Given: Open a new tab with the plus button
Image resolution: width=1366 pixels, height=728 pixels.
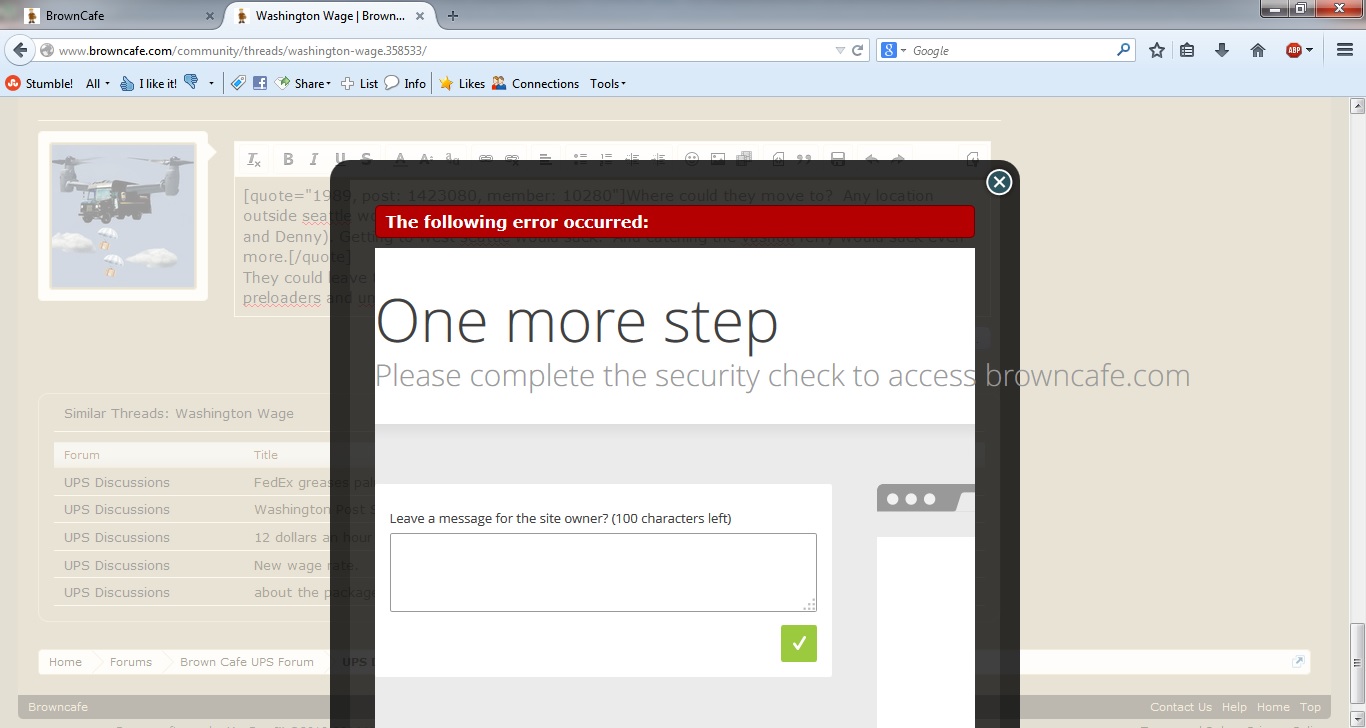Looking at the screenshot, I should coord(453,15).
